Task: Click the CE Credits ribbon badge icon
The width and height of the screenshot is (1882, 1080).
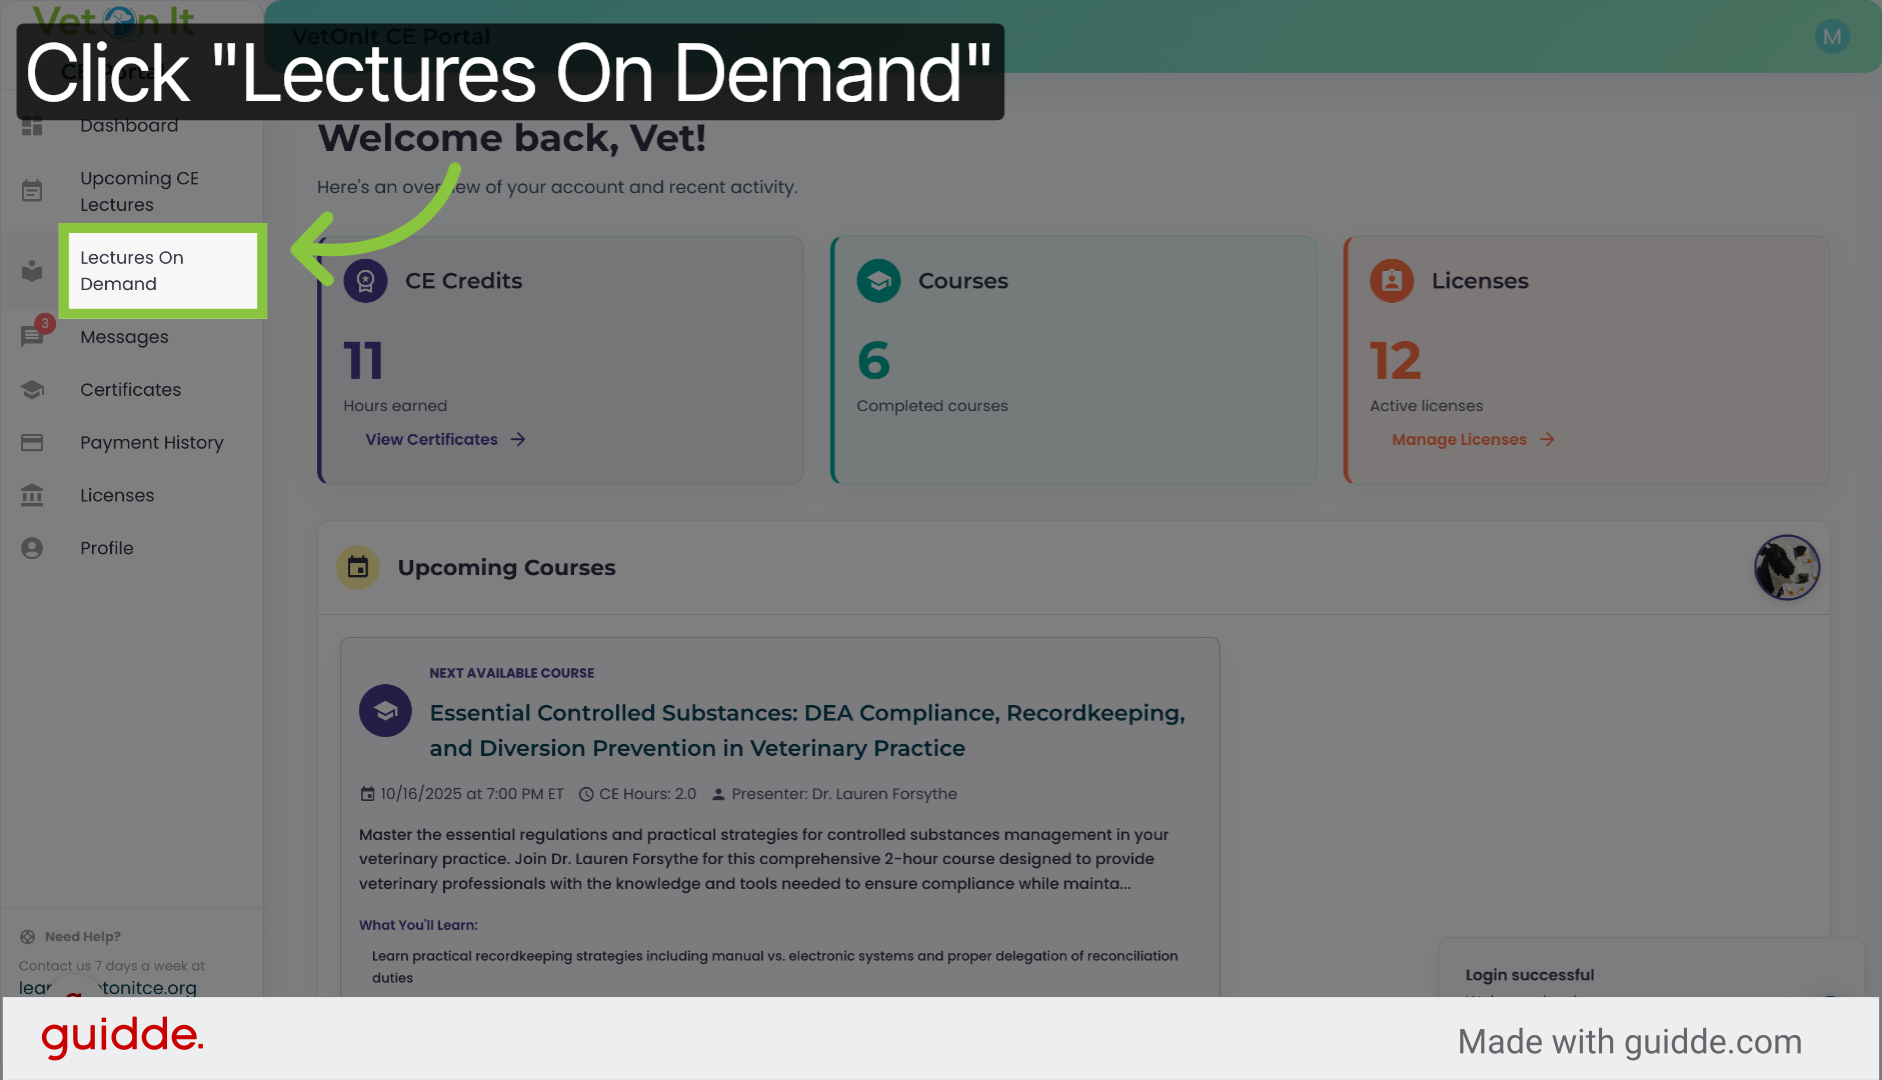Action: (366, 281)
